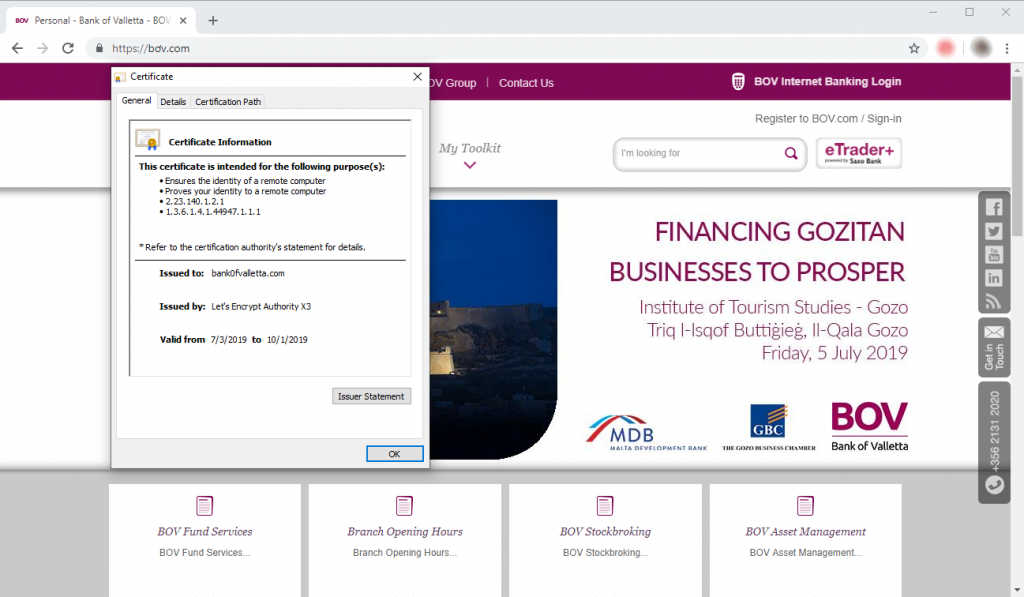Click the Issuer Statement button
Viewport: 1024px width, 597px height.
[371, 396]
